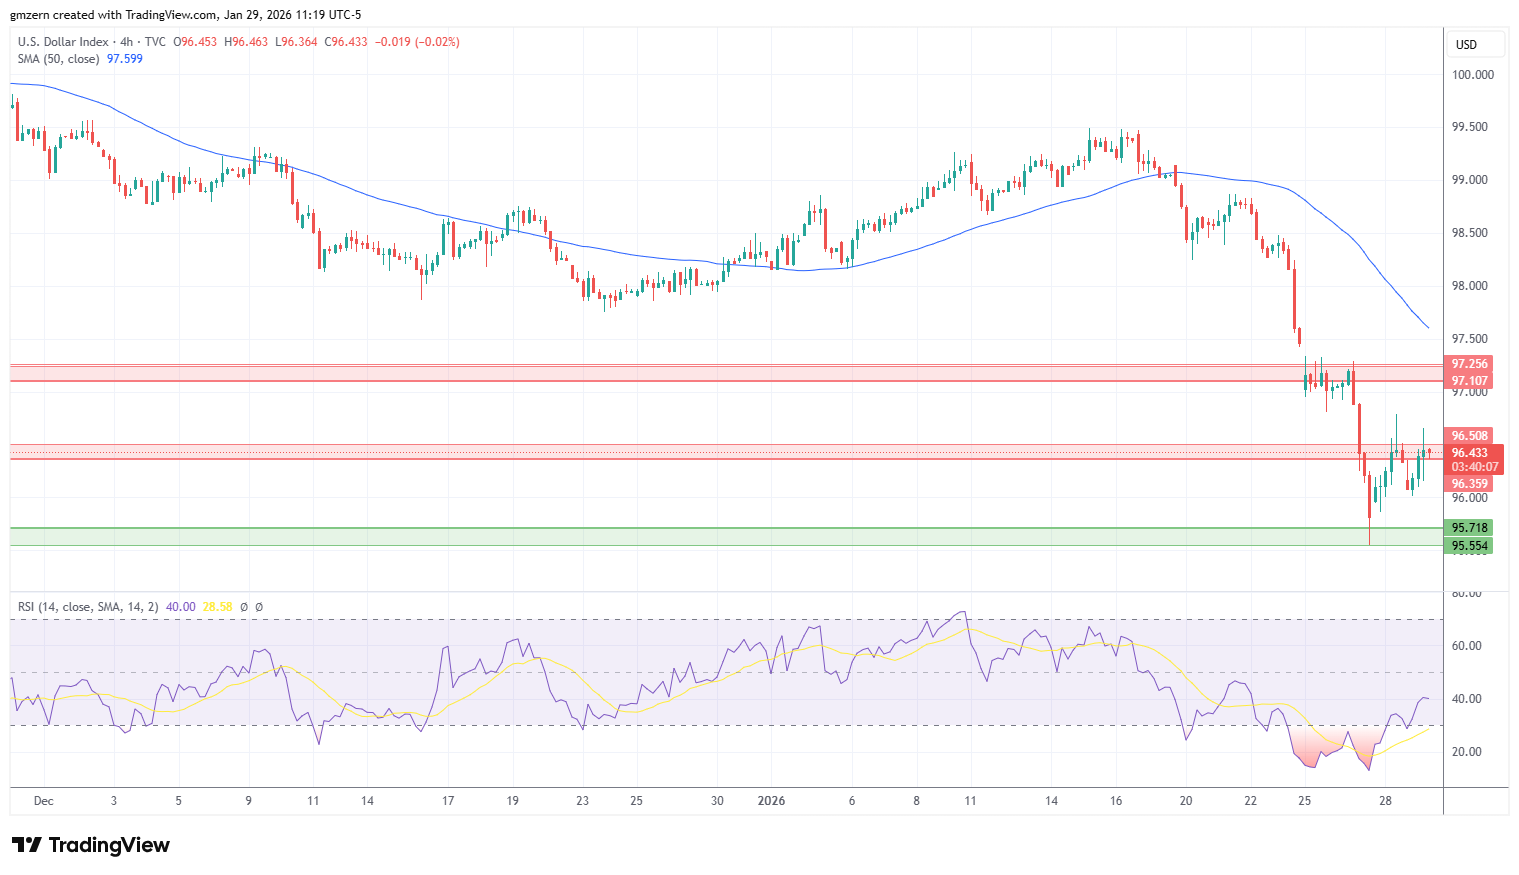
Task: Click the U.S. Dollar Index chart title
Action: point(63,42)
